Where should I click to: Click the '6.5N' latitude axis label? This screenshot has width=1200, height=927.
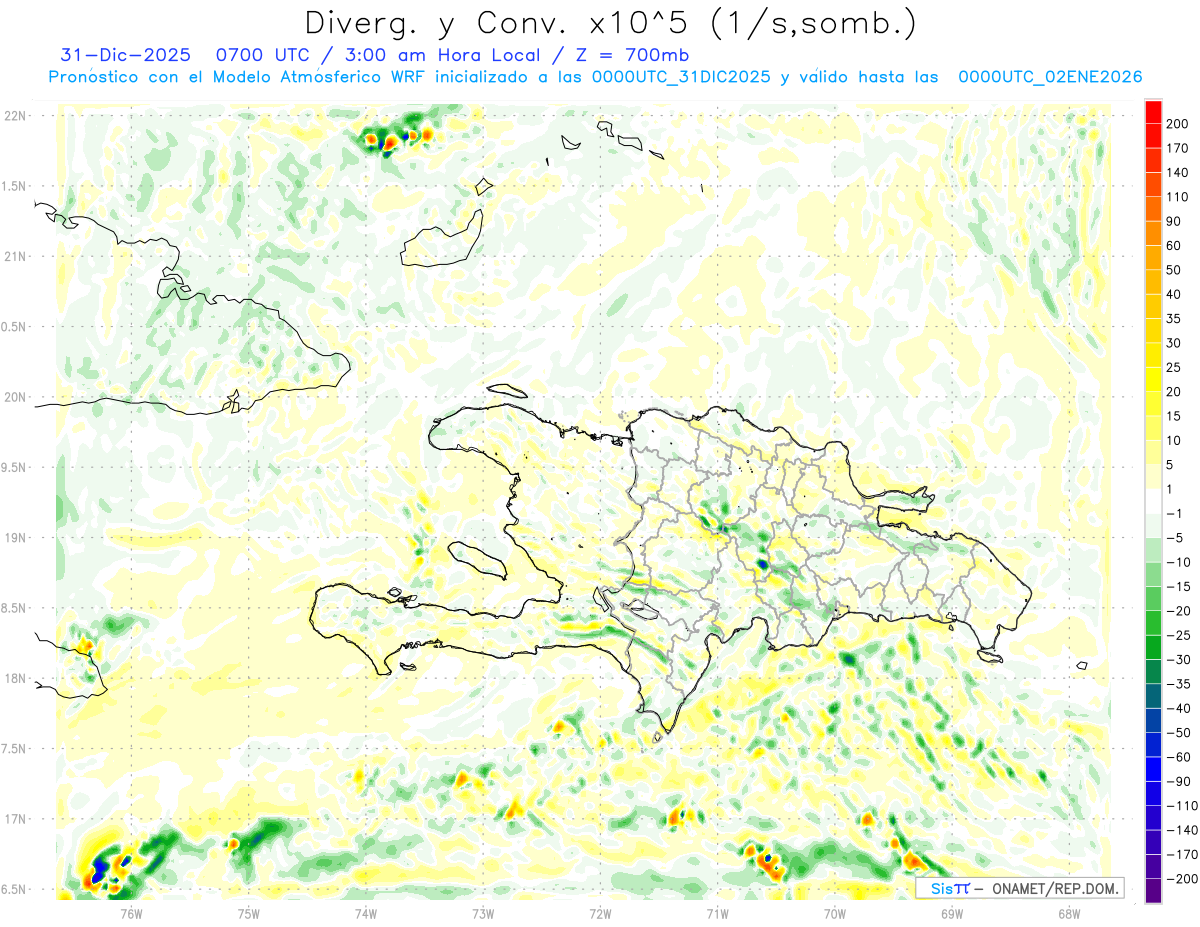(x=12, y=889)
